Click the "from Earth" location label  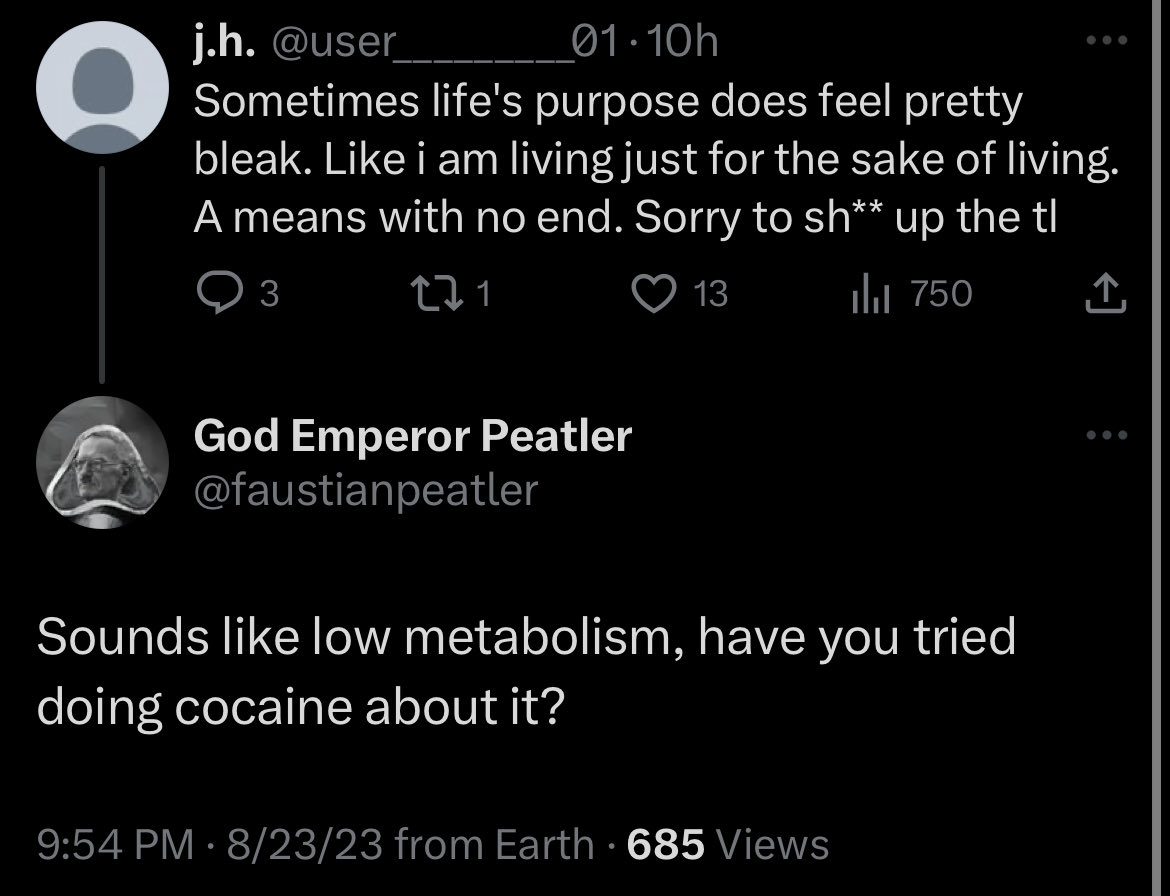(x=495, y=844)
